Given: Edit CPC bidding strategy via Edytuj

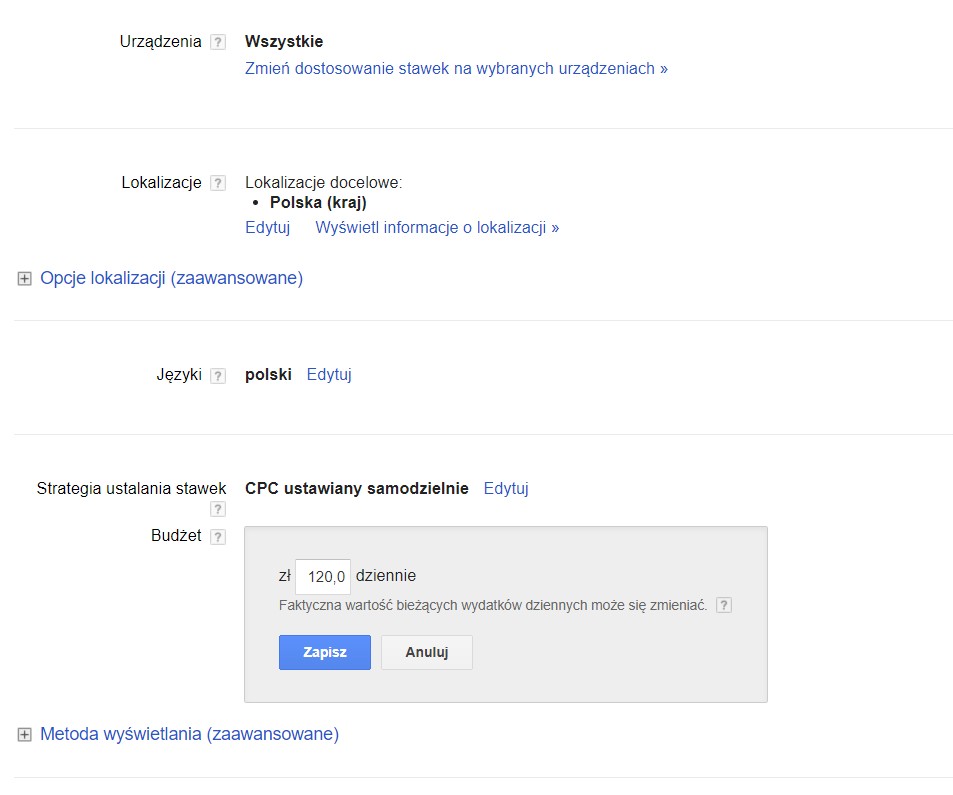Looking at the screenshot, I should point(506,489).
